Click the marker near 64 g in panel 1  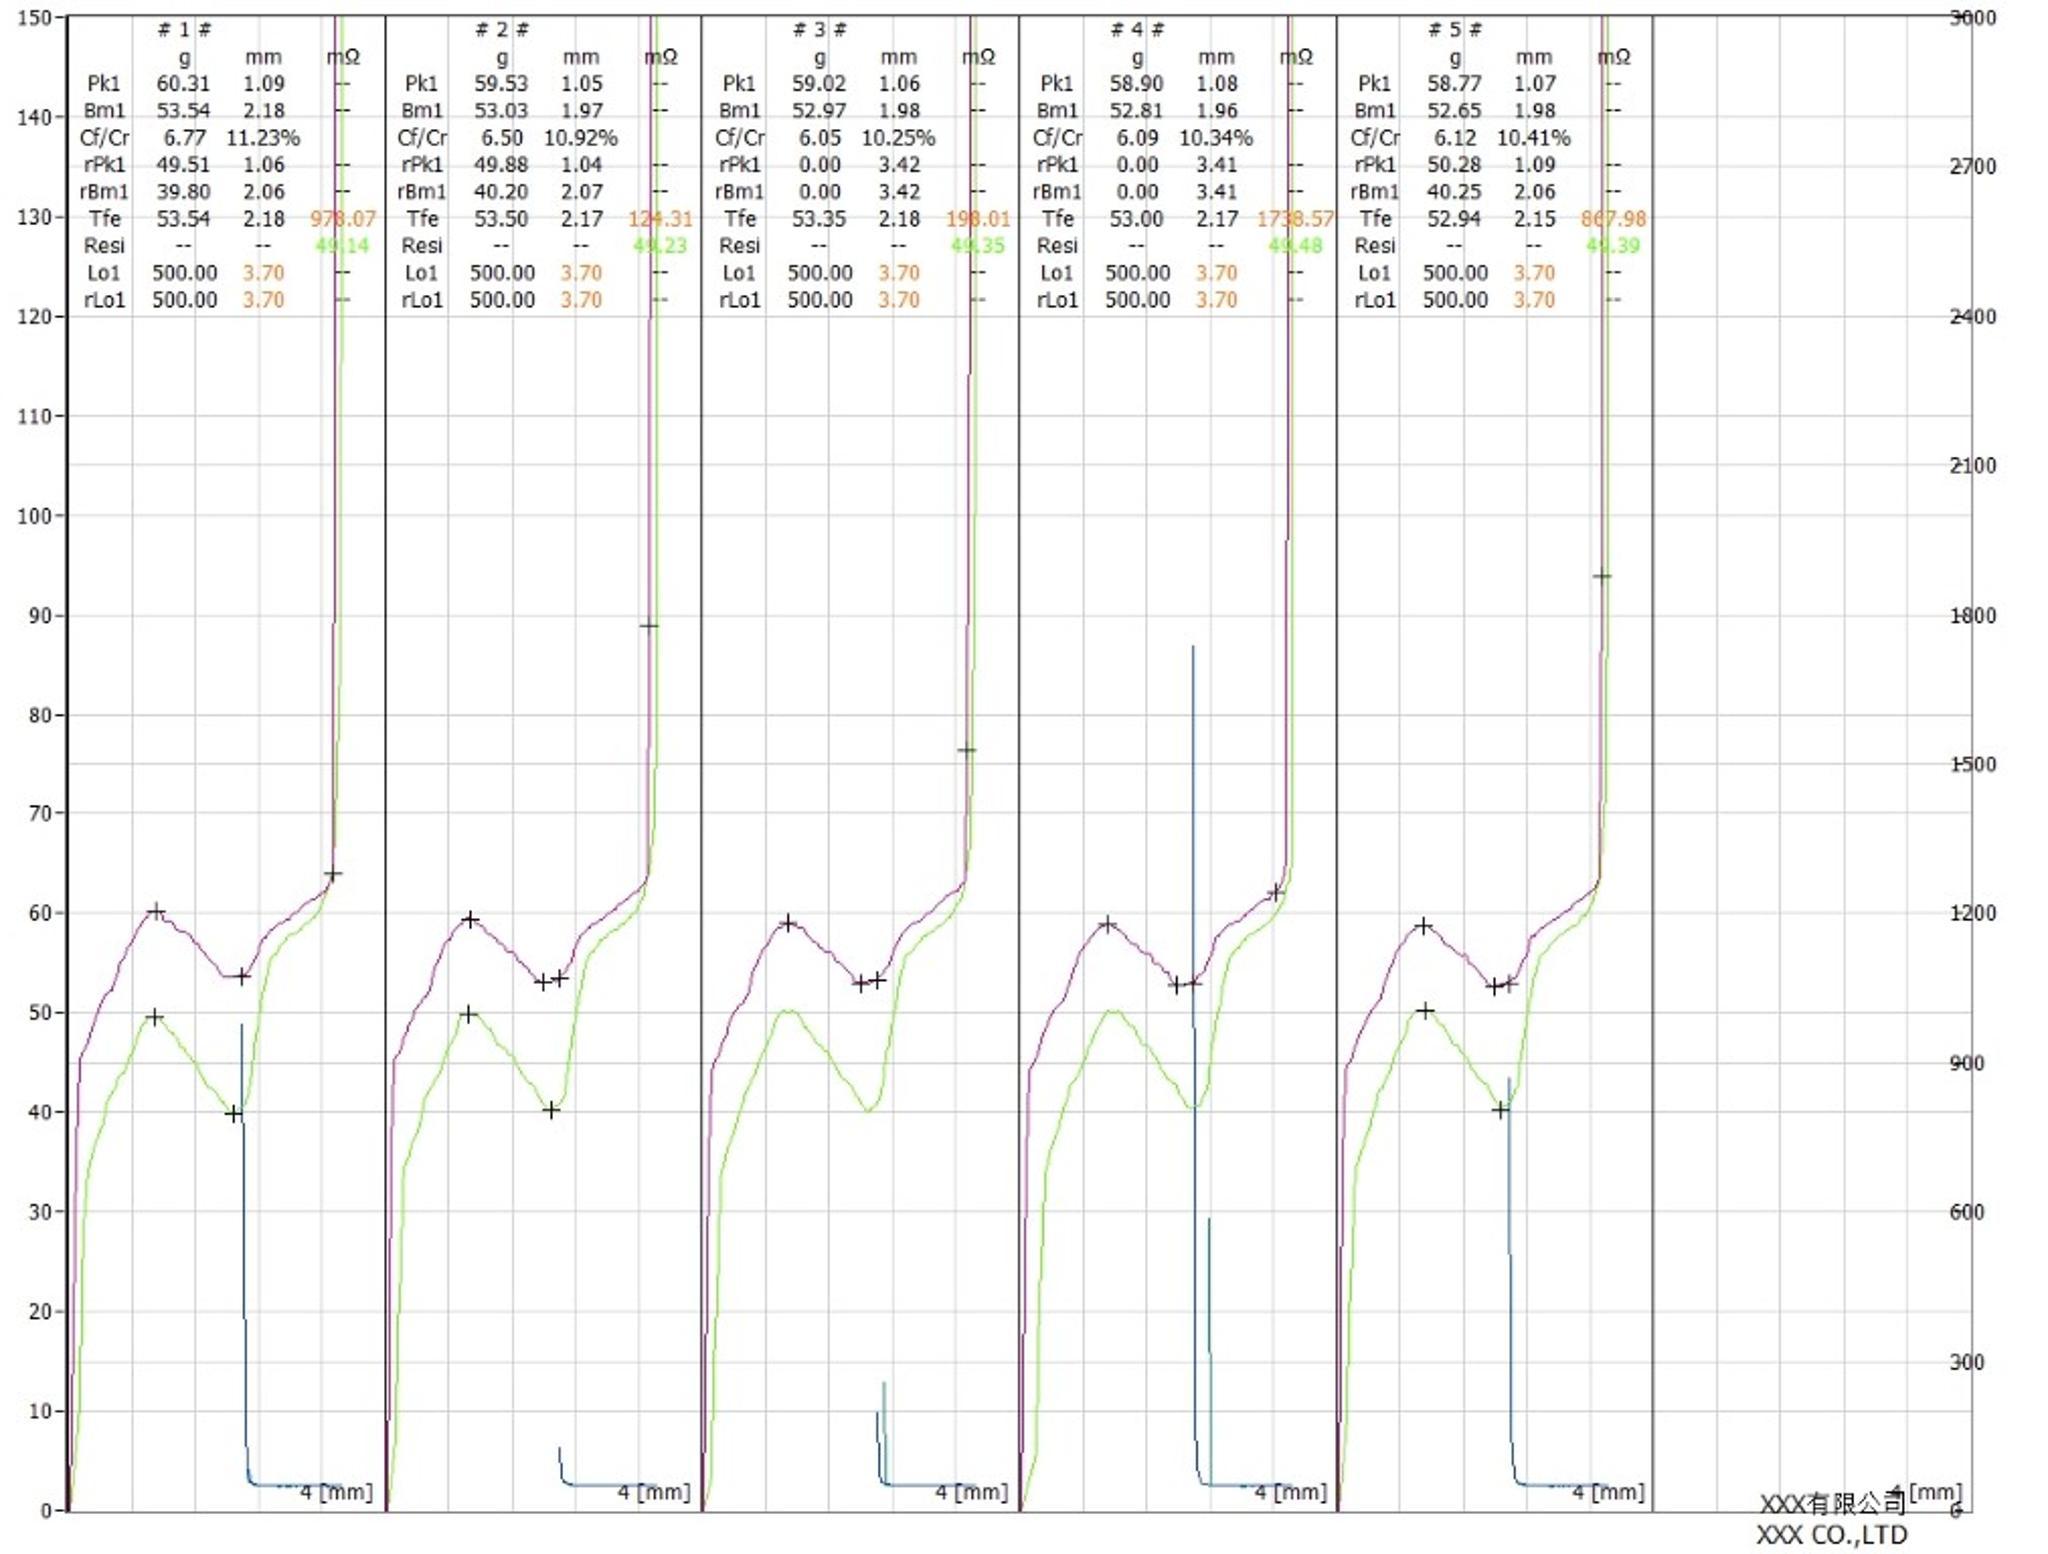pos(333,875)
